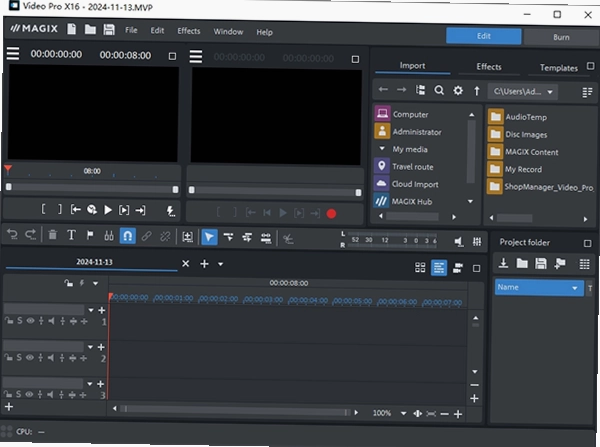Open the program monitor hamburger menu
This screenshot has width=600, height=447.
(13, 53)
